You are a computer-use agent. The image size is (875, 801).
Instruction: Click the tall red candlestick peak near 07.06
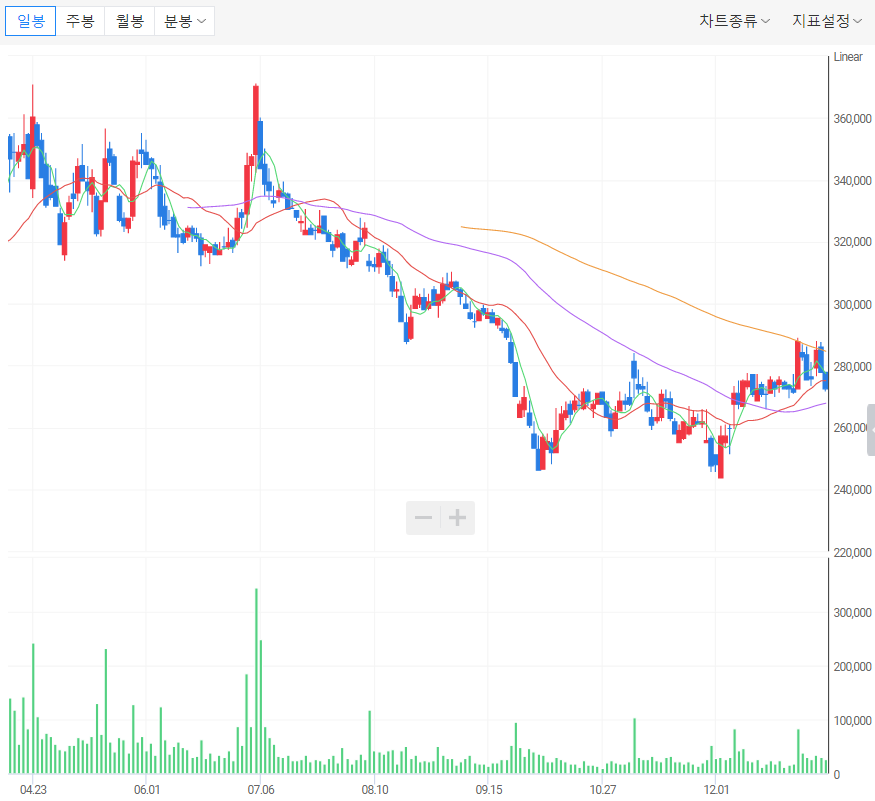256,120
